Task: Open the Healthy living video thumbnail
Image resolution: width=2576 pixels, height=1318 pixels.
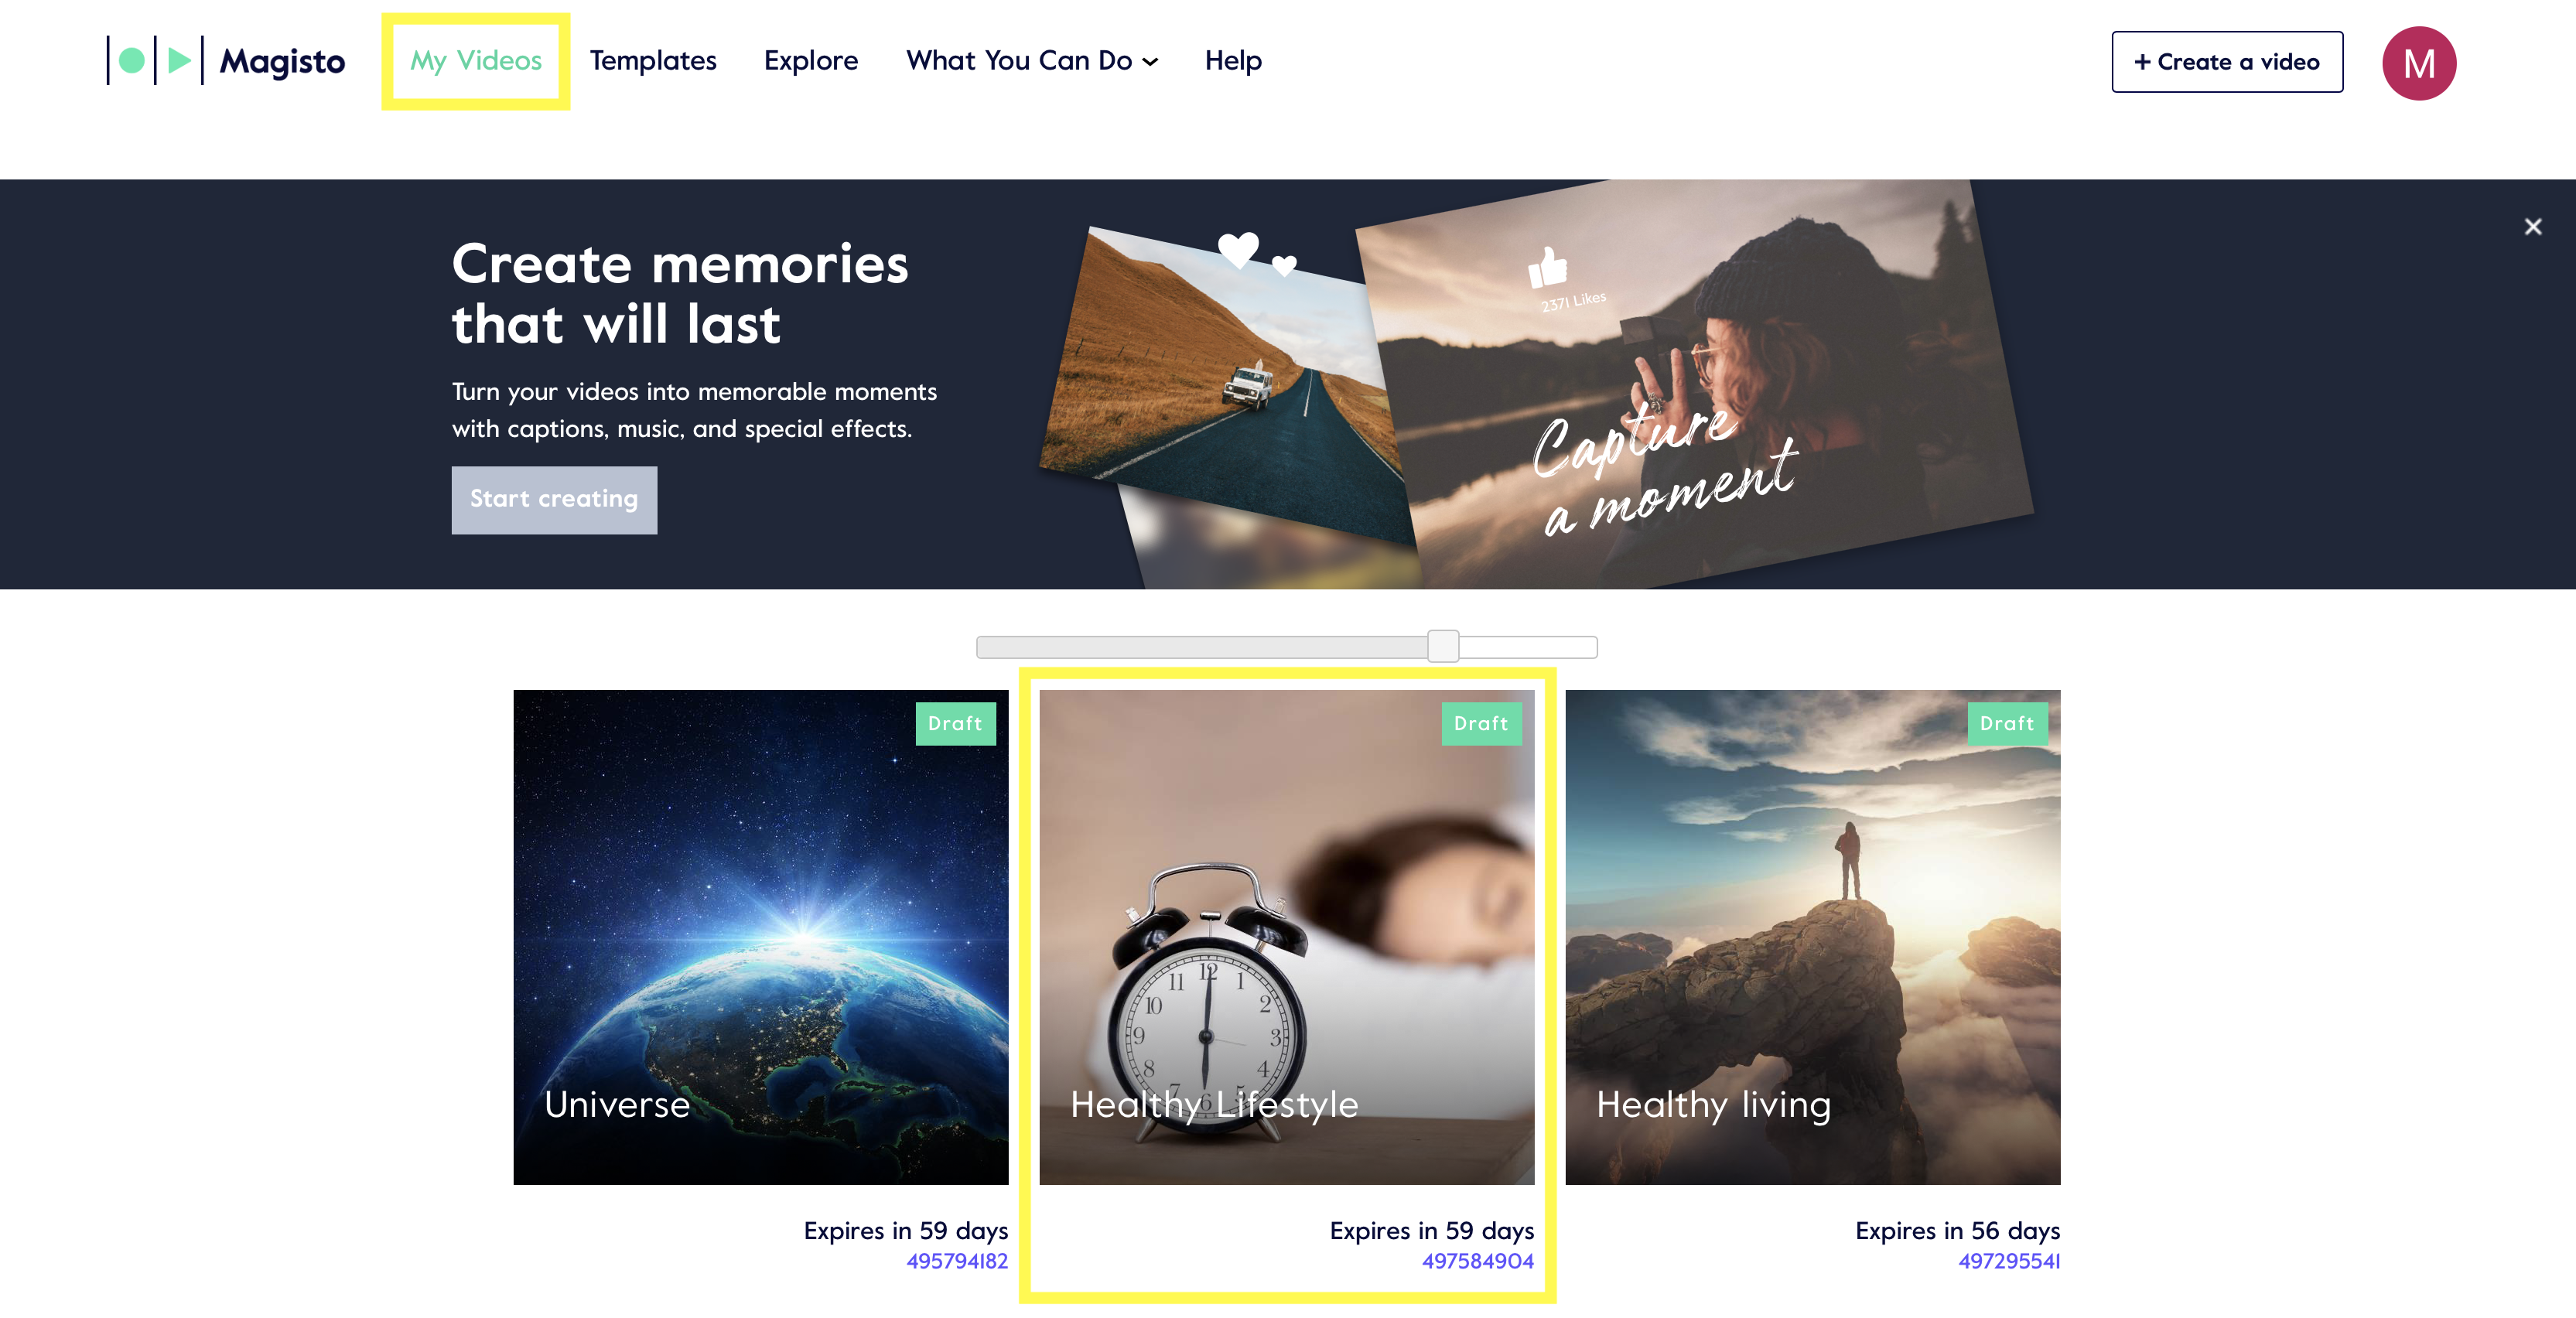Action: coord(1812,937)
